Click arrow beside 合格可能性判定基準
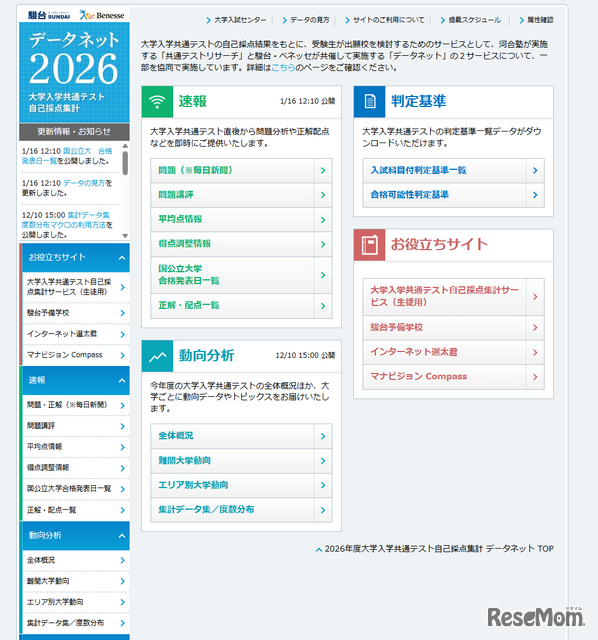This screenshot has width=598, height=640. click(535, 195)
